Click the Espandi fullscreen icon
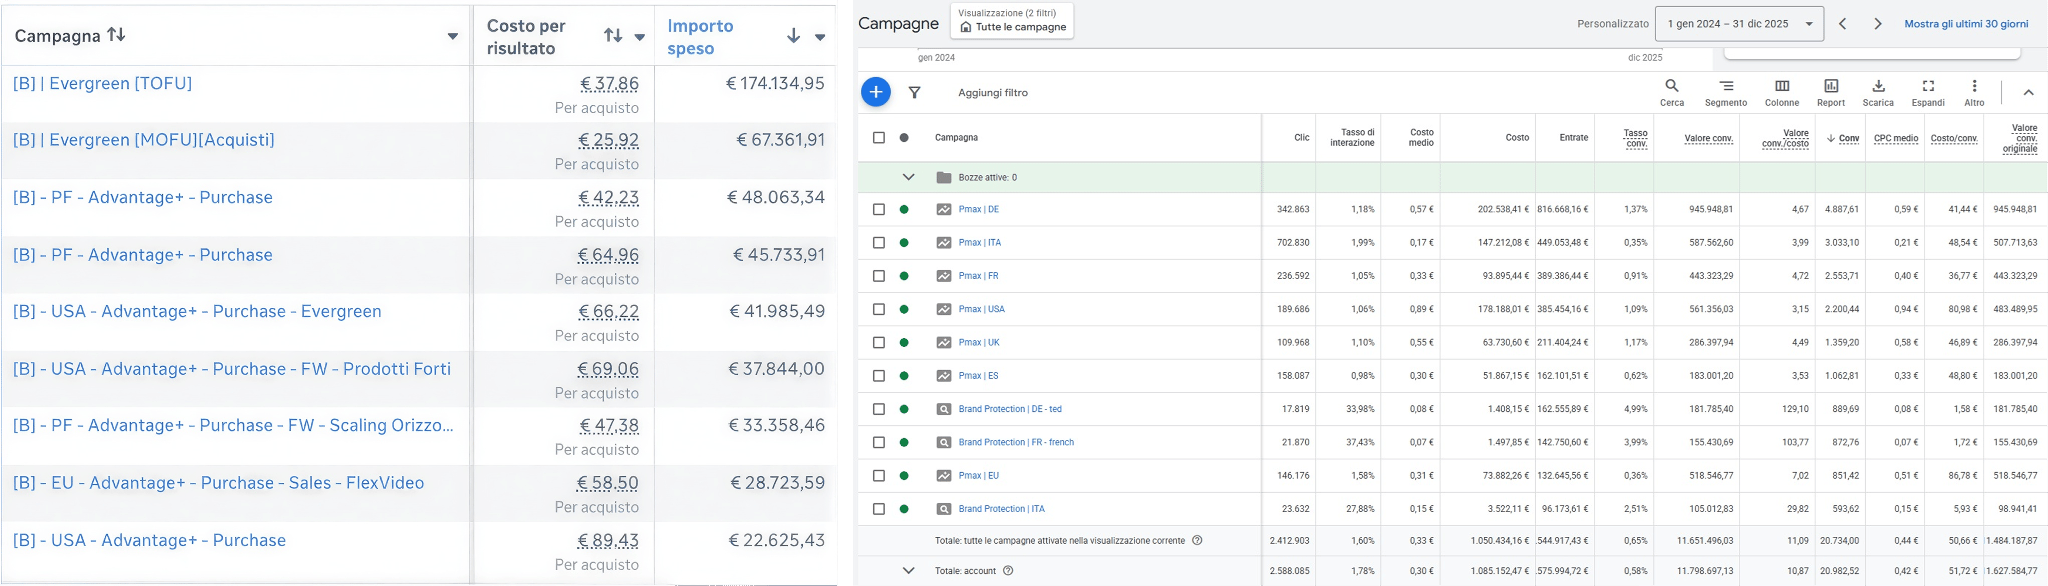The image size is (2048, 586). (x=1928, y=92)
